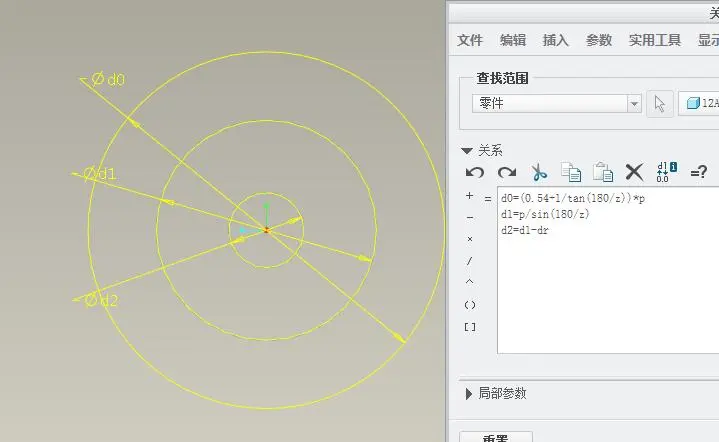The image size is (719, 442).
Task: Toggle dimension names and values icon
Action: tap(666, 172)
